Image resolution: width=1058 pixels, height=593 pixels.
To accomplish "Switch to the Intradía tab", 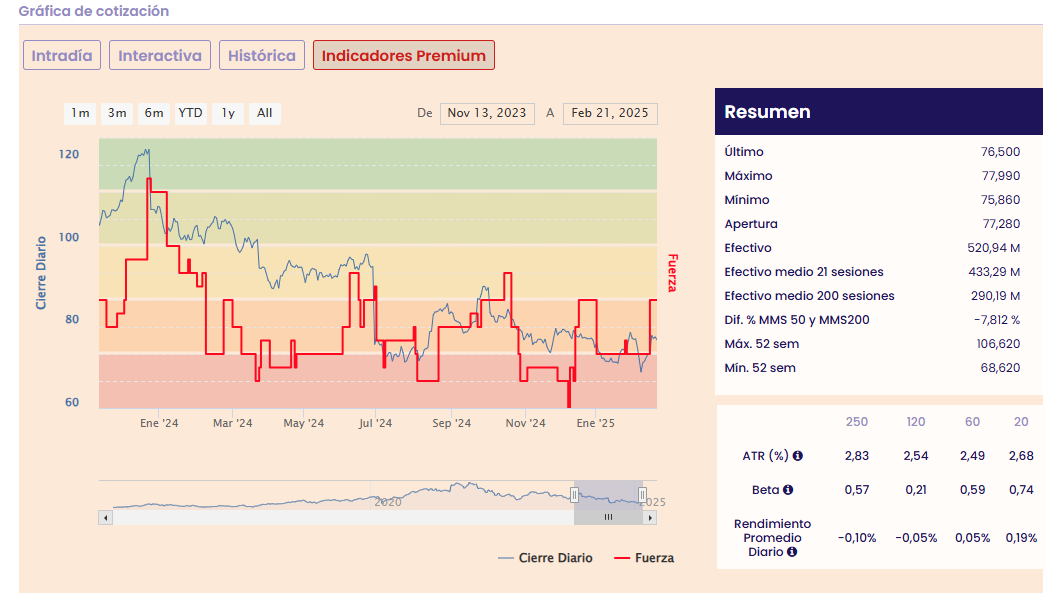I will (x=62, y=56).
